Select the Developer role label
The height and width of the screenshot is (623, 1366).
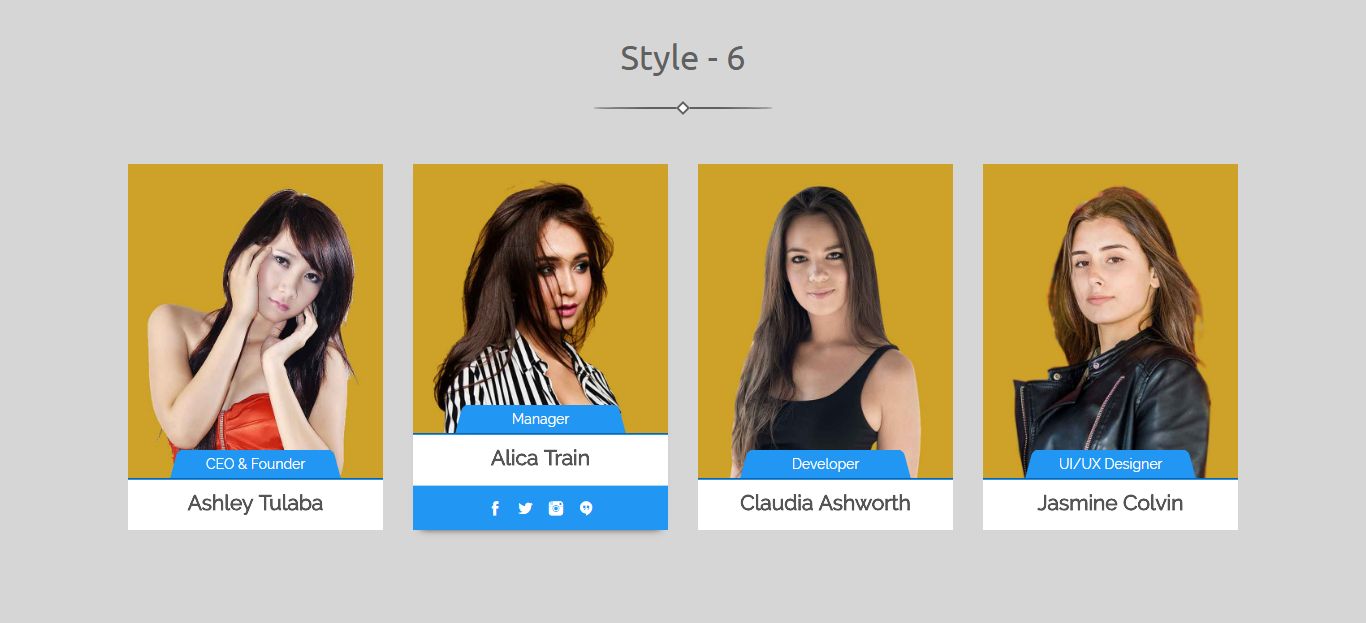(825, 464)
